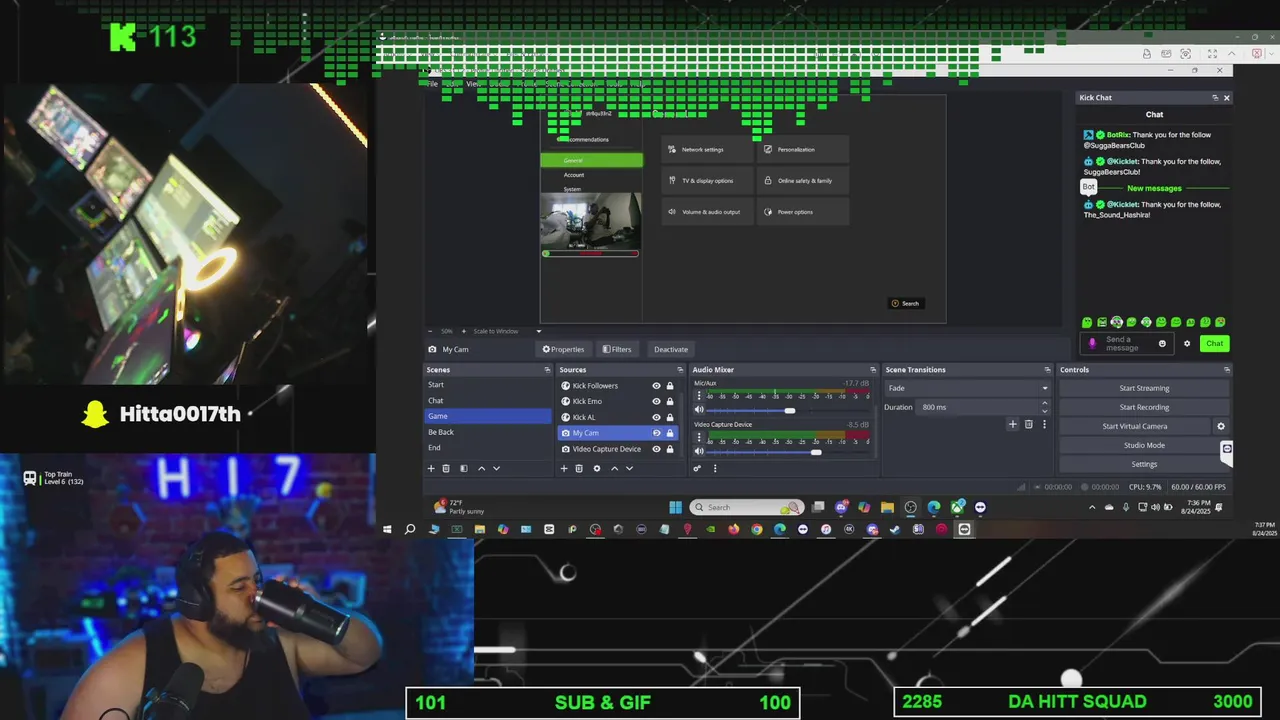Pop out the Kick Chat dock
Viewport: 1280px width, 720px height.
click(x=1215, y=97)
